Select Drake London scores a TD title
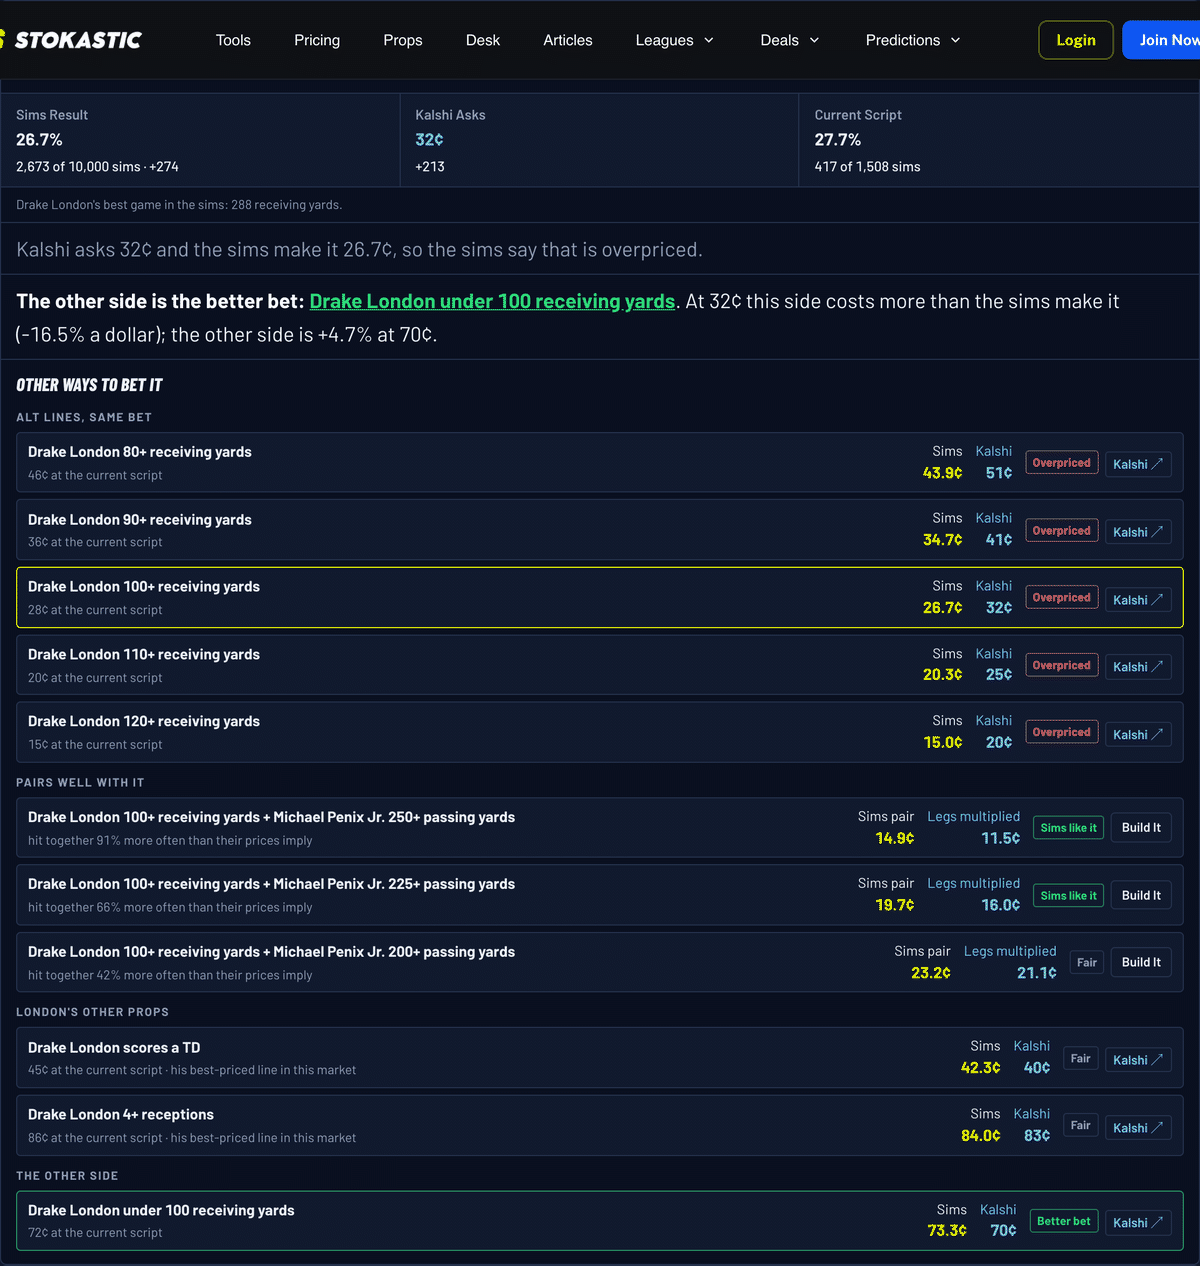1200x1266 pixels. (x=114, y=1048)
